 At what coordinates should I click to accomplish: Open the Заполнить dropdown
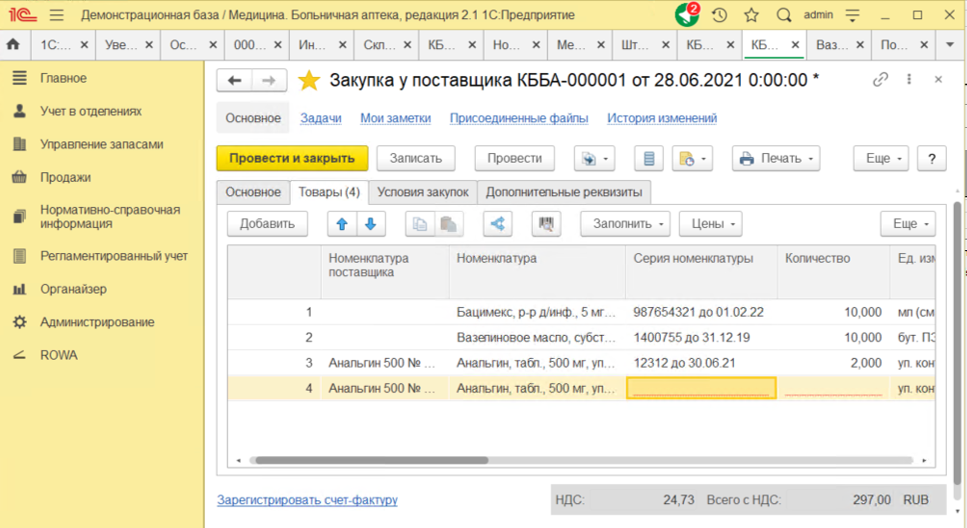pyautogui.click(x=625, y=224)
